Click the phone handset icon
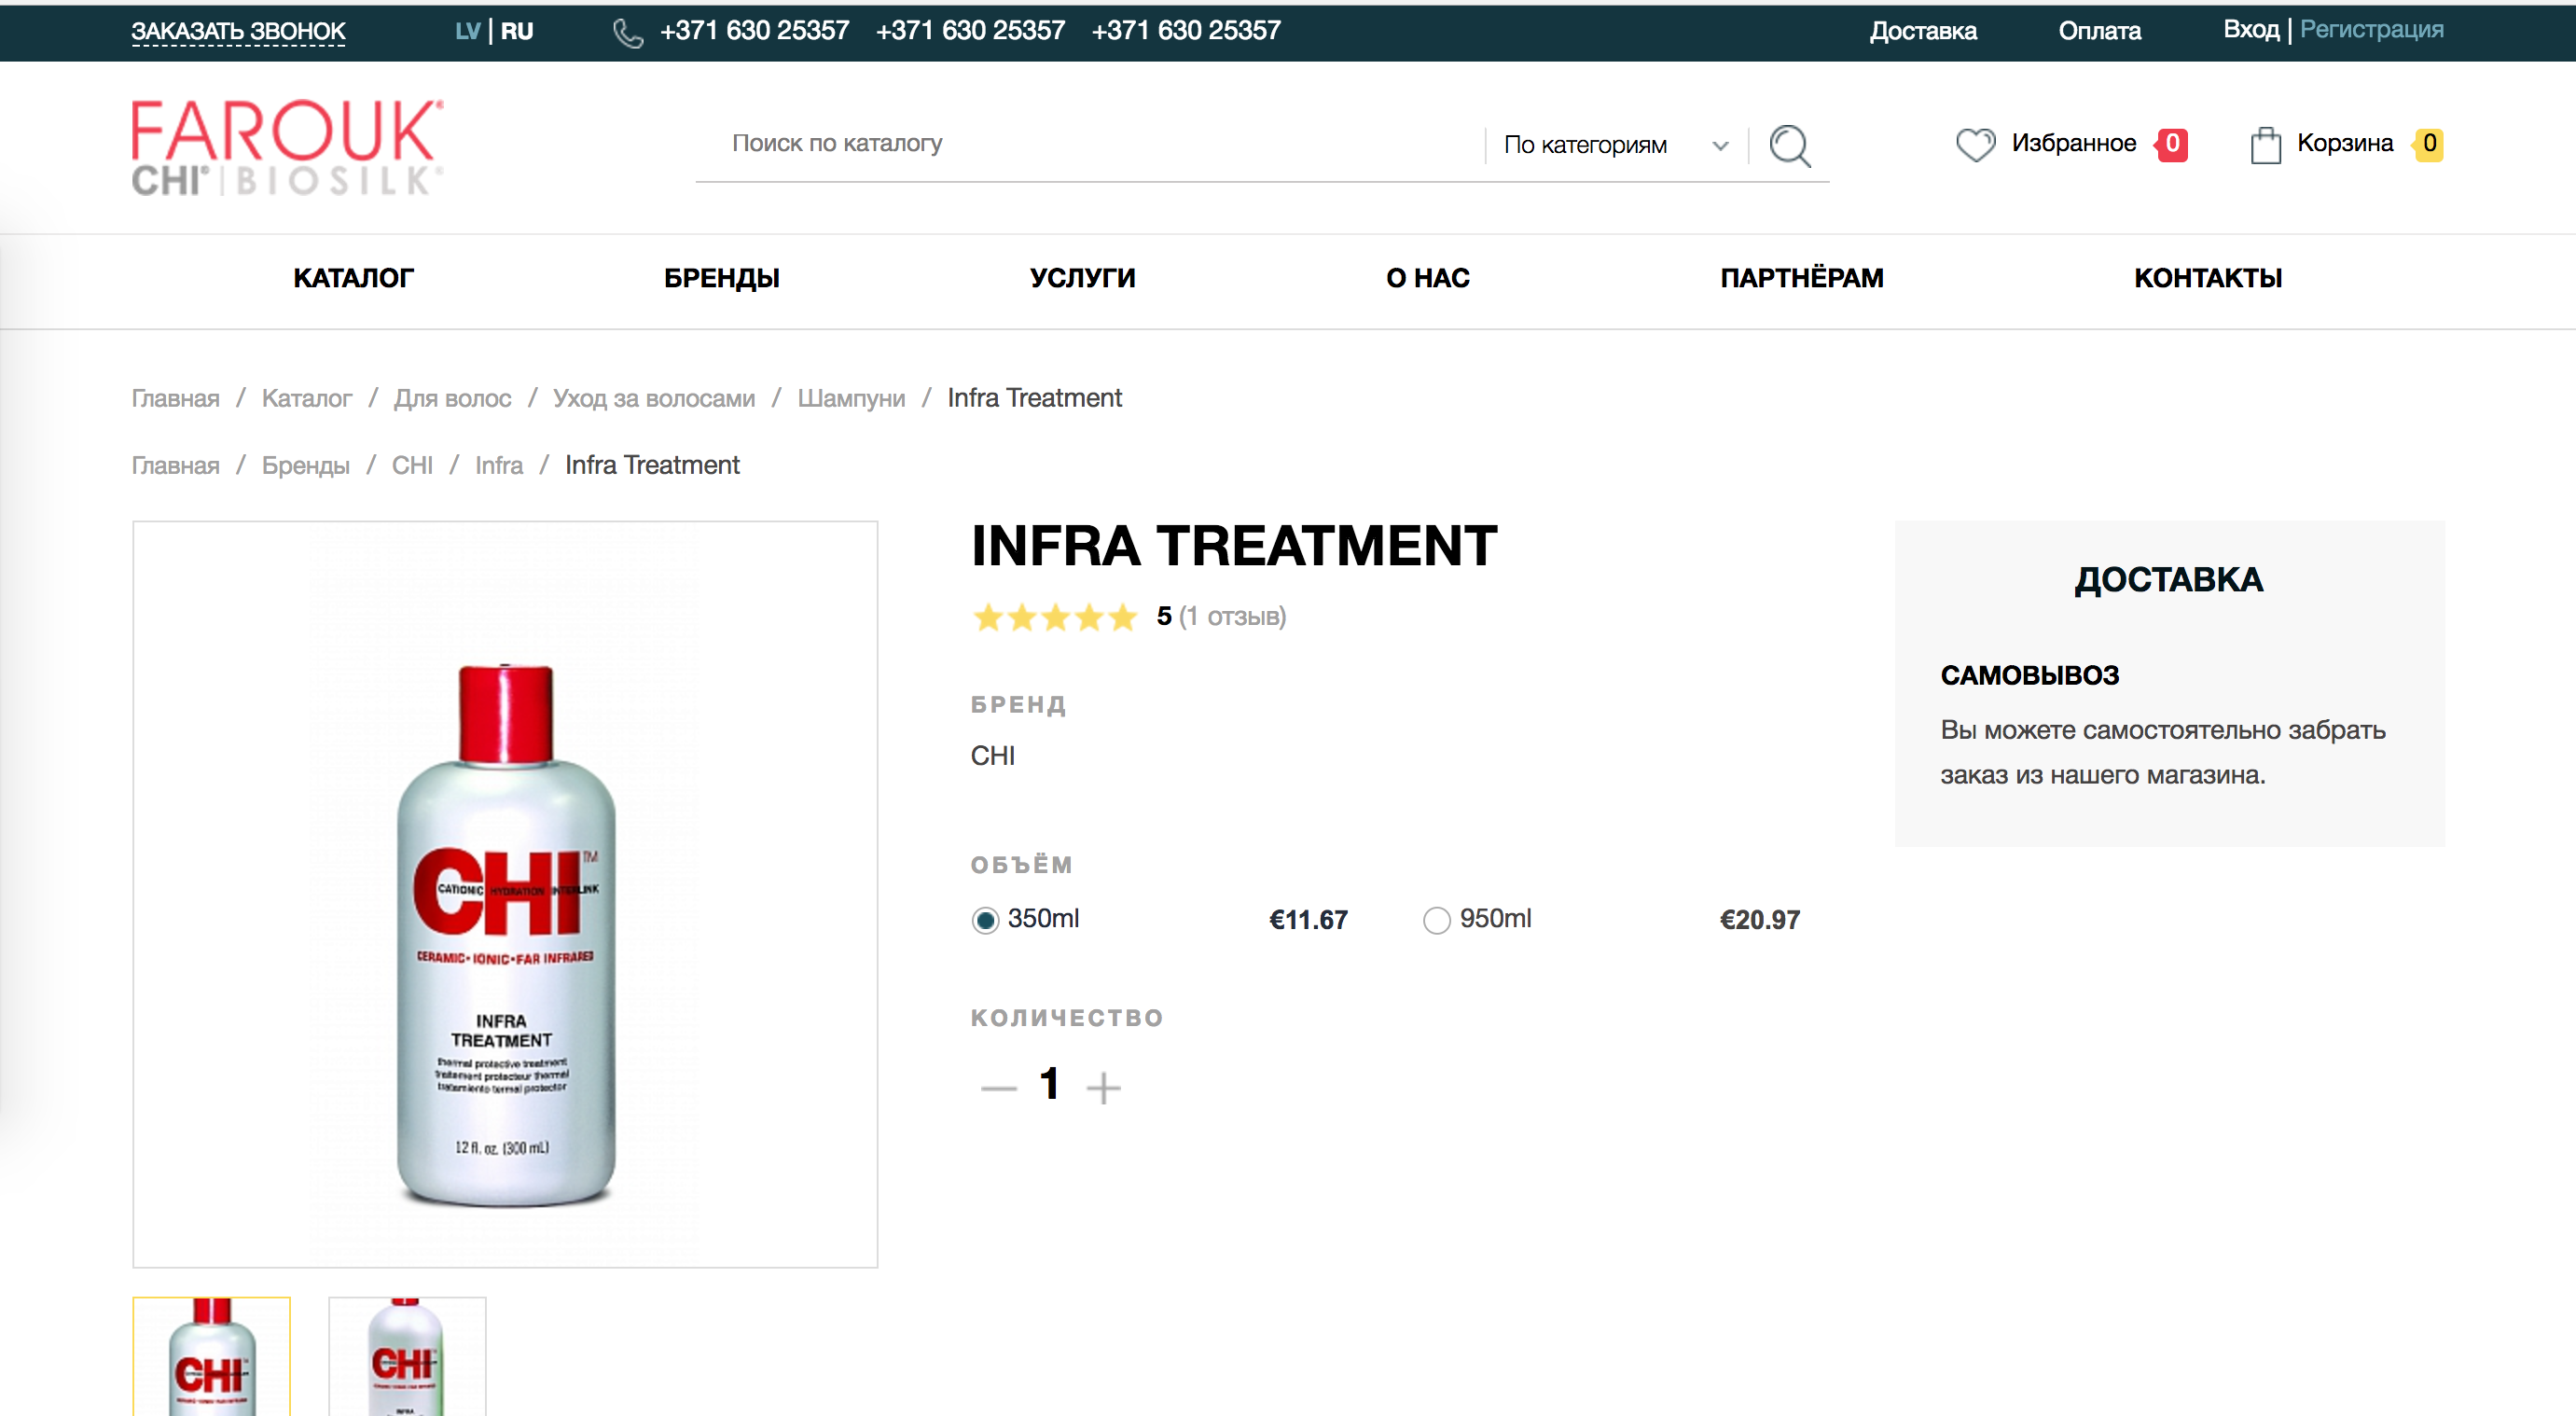 628,33
